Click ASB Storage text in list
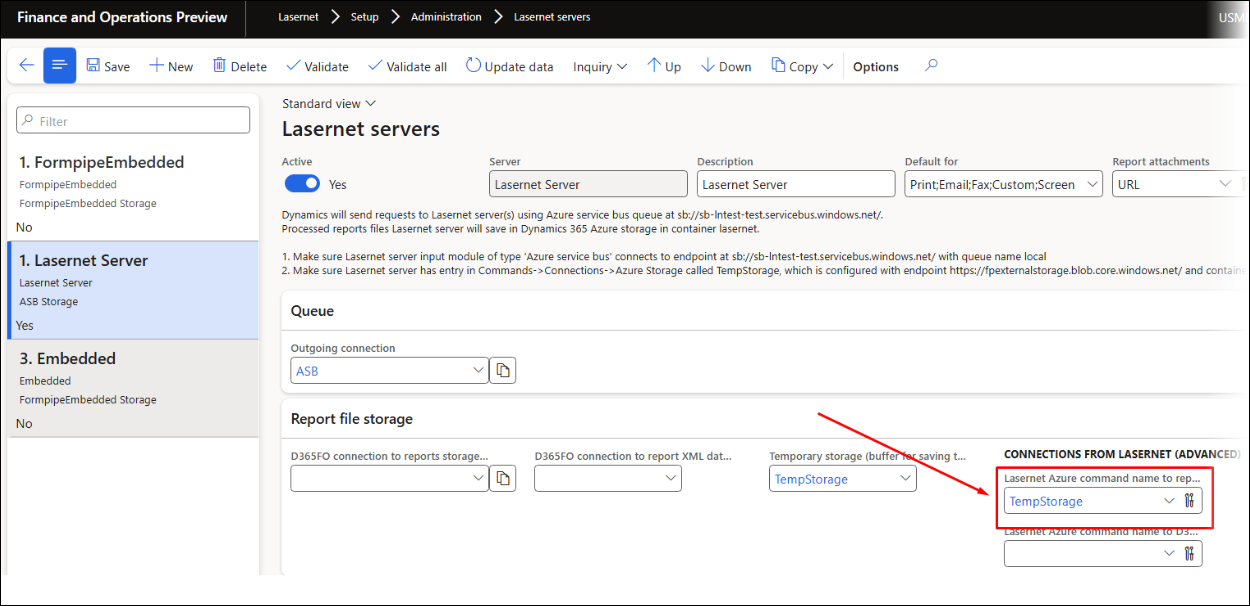 (49, 301)
